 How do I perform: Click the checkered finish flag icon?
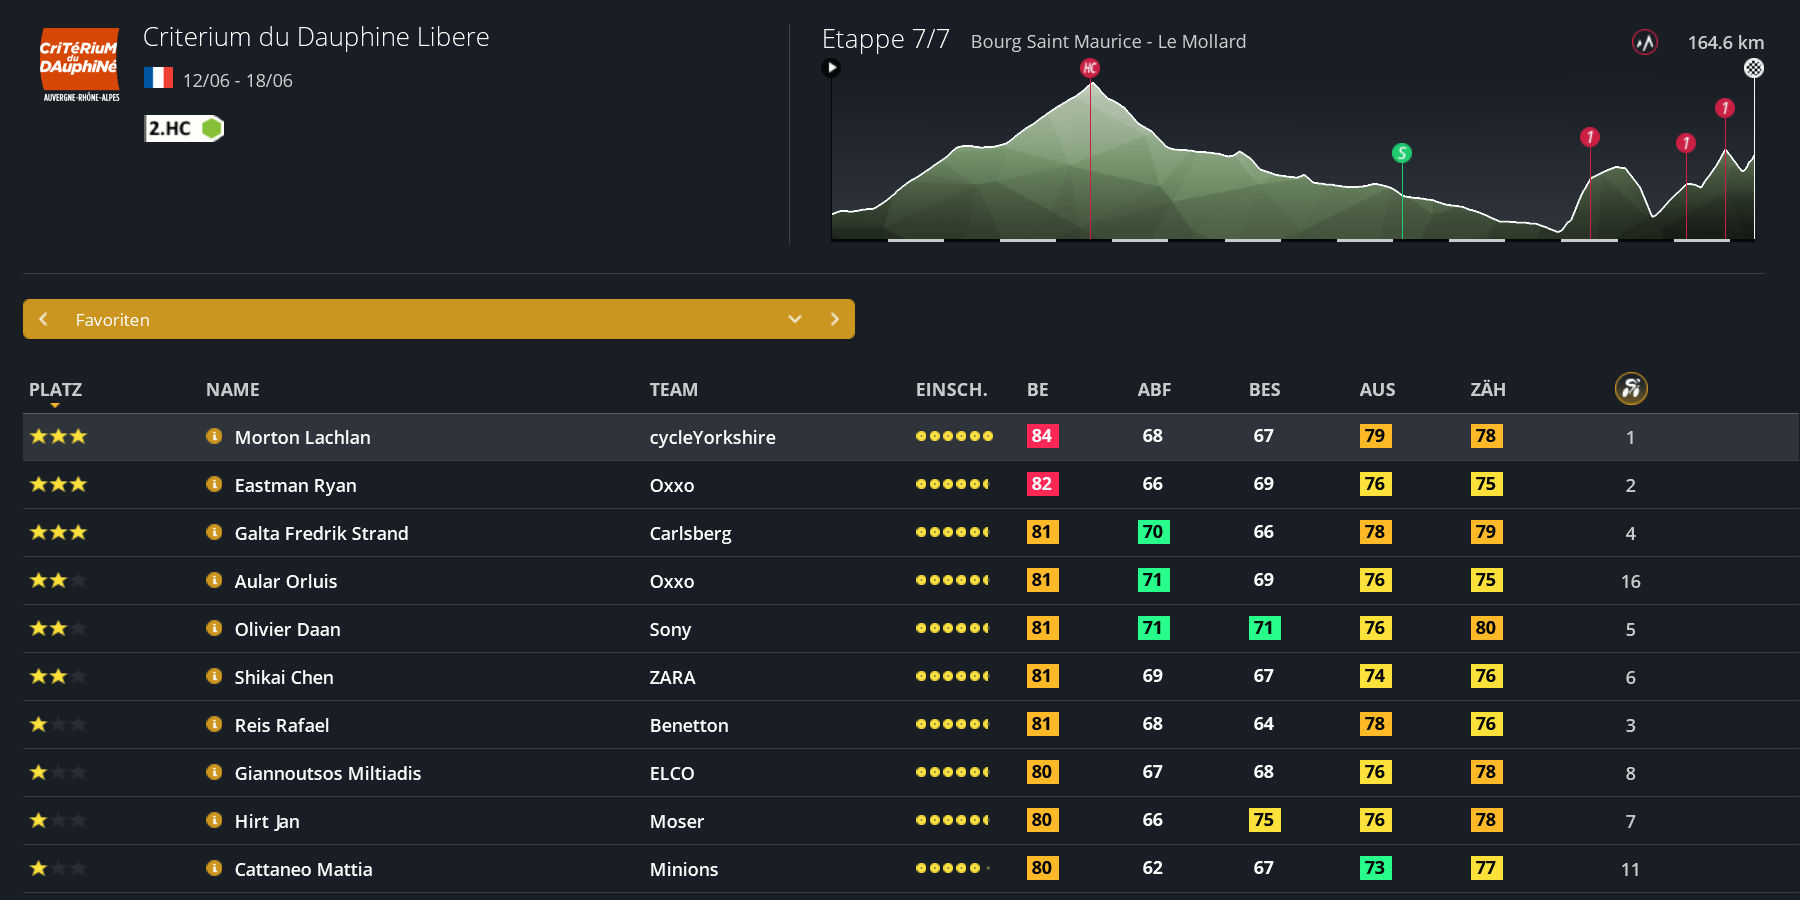tap(1754, 68)
